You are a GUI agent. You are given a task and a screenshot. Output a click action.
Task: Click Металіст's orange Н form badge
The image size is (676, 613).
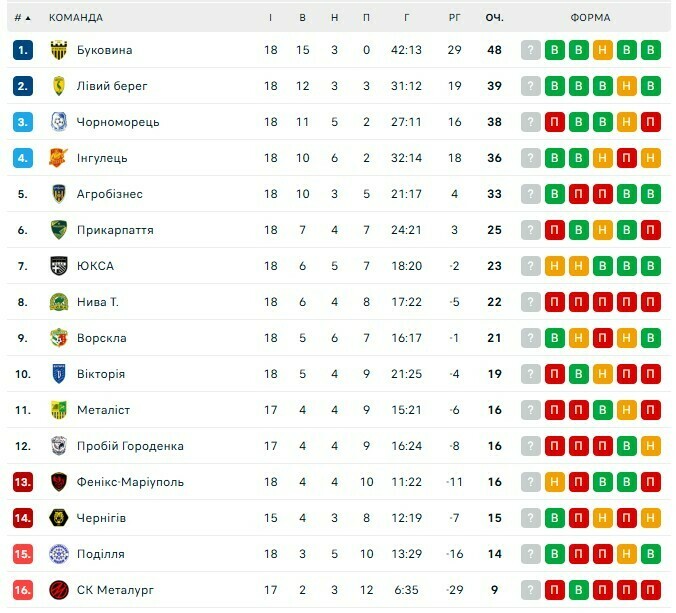(627, 410)
